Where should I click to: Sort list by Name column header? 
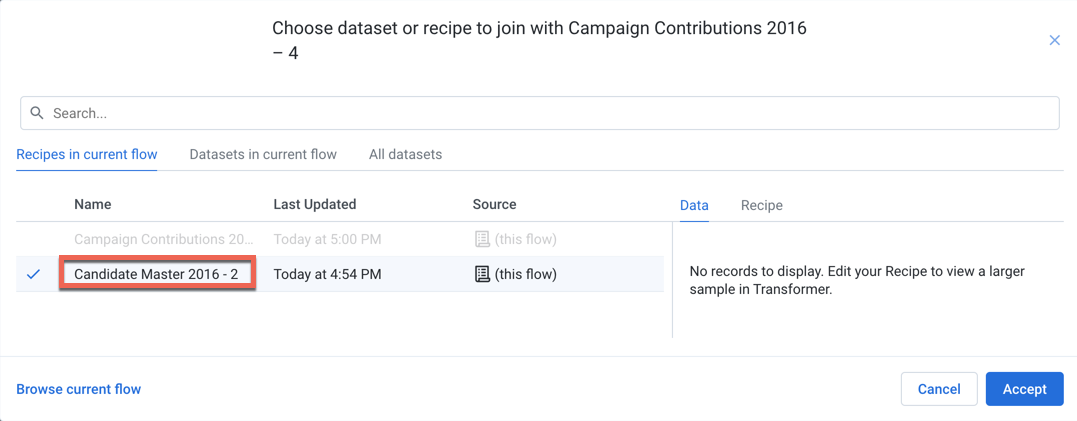pos(93,204)
